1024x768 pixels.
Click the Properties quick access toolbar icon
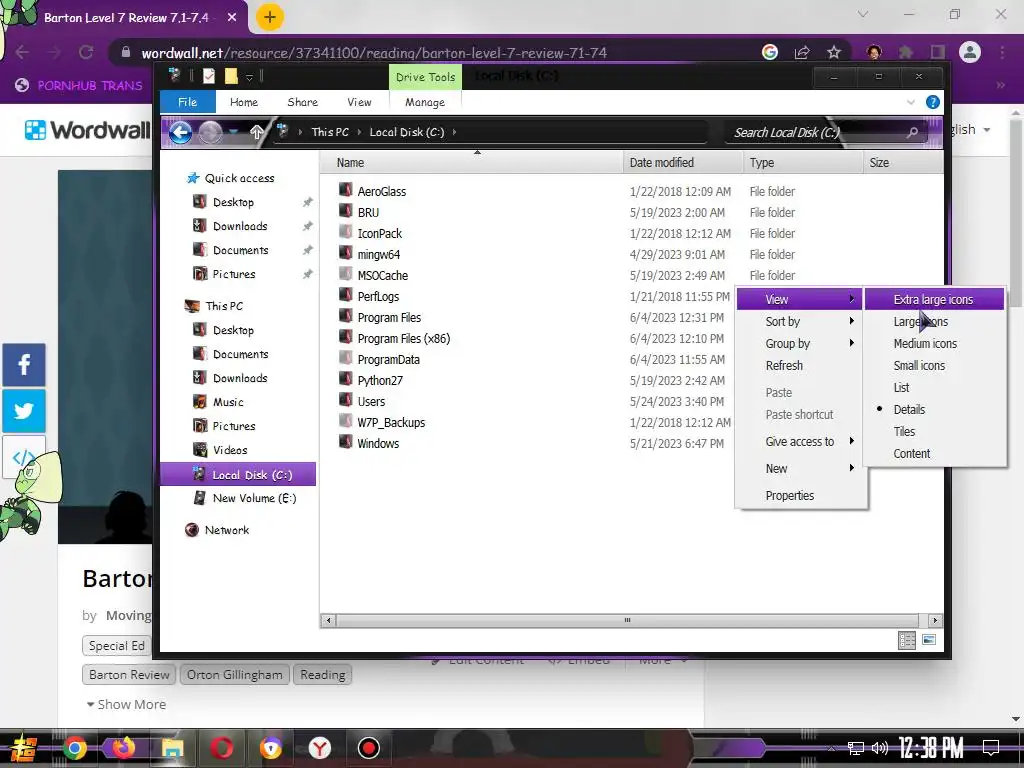[208, 76]
